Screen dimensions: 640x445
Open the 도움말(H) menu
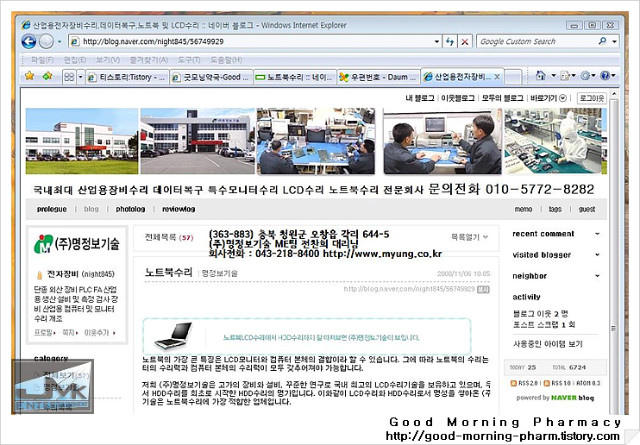(x=226, y=60)
